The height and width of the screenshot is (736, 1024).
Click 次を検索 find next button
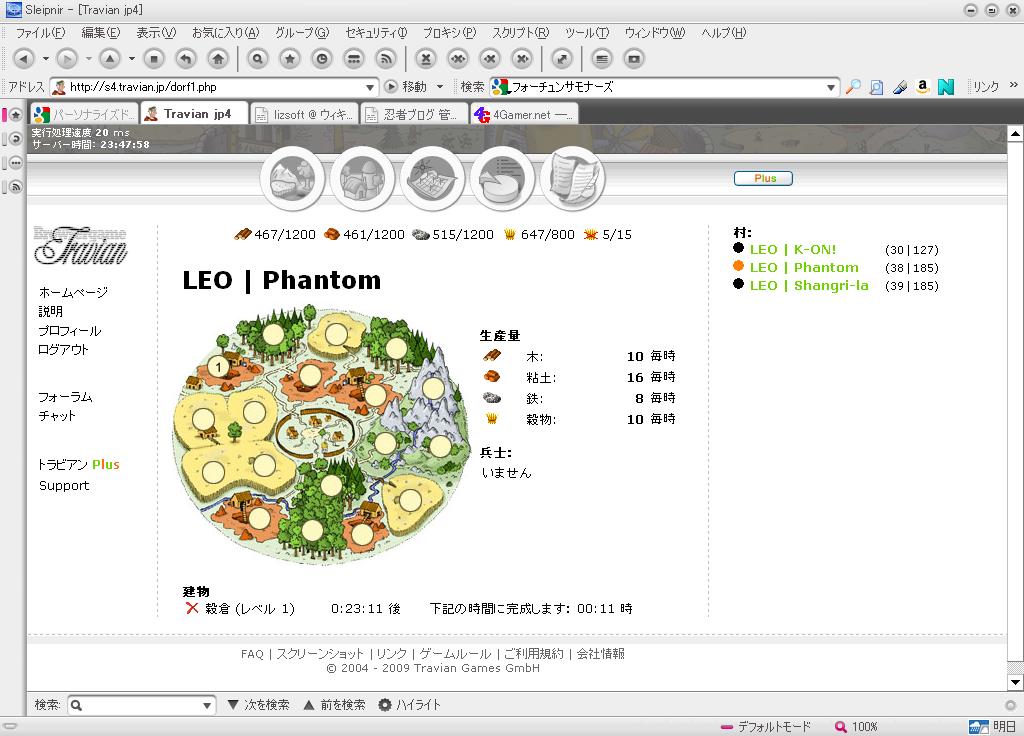click(259, 705)
